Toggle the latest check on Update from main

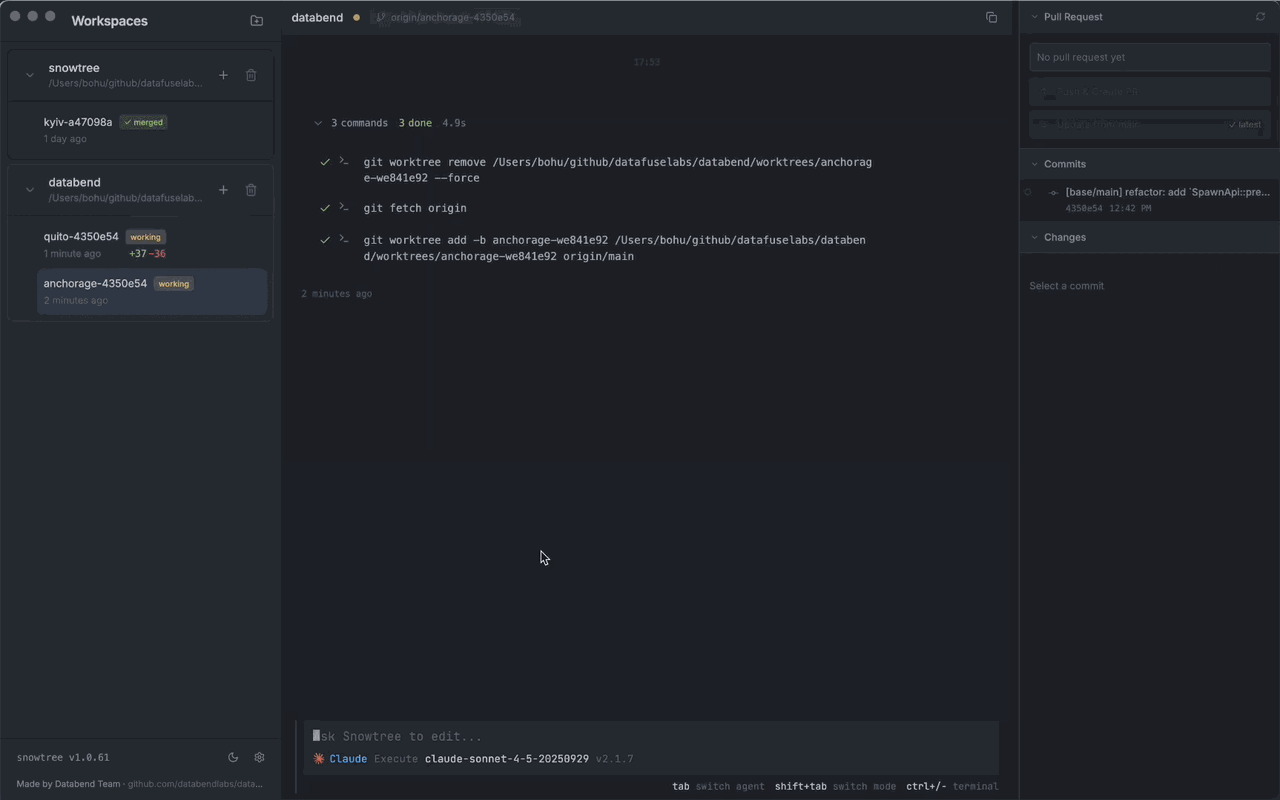click(x=1243, y=124)
